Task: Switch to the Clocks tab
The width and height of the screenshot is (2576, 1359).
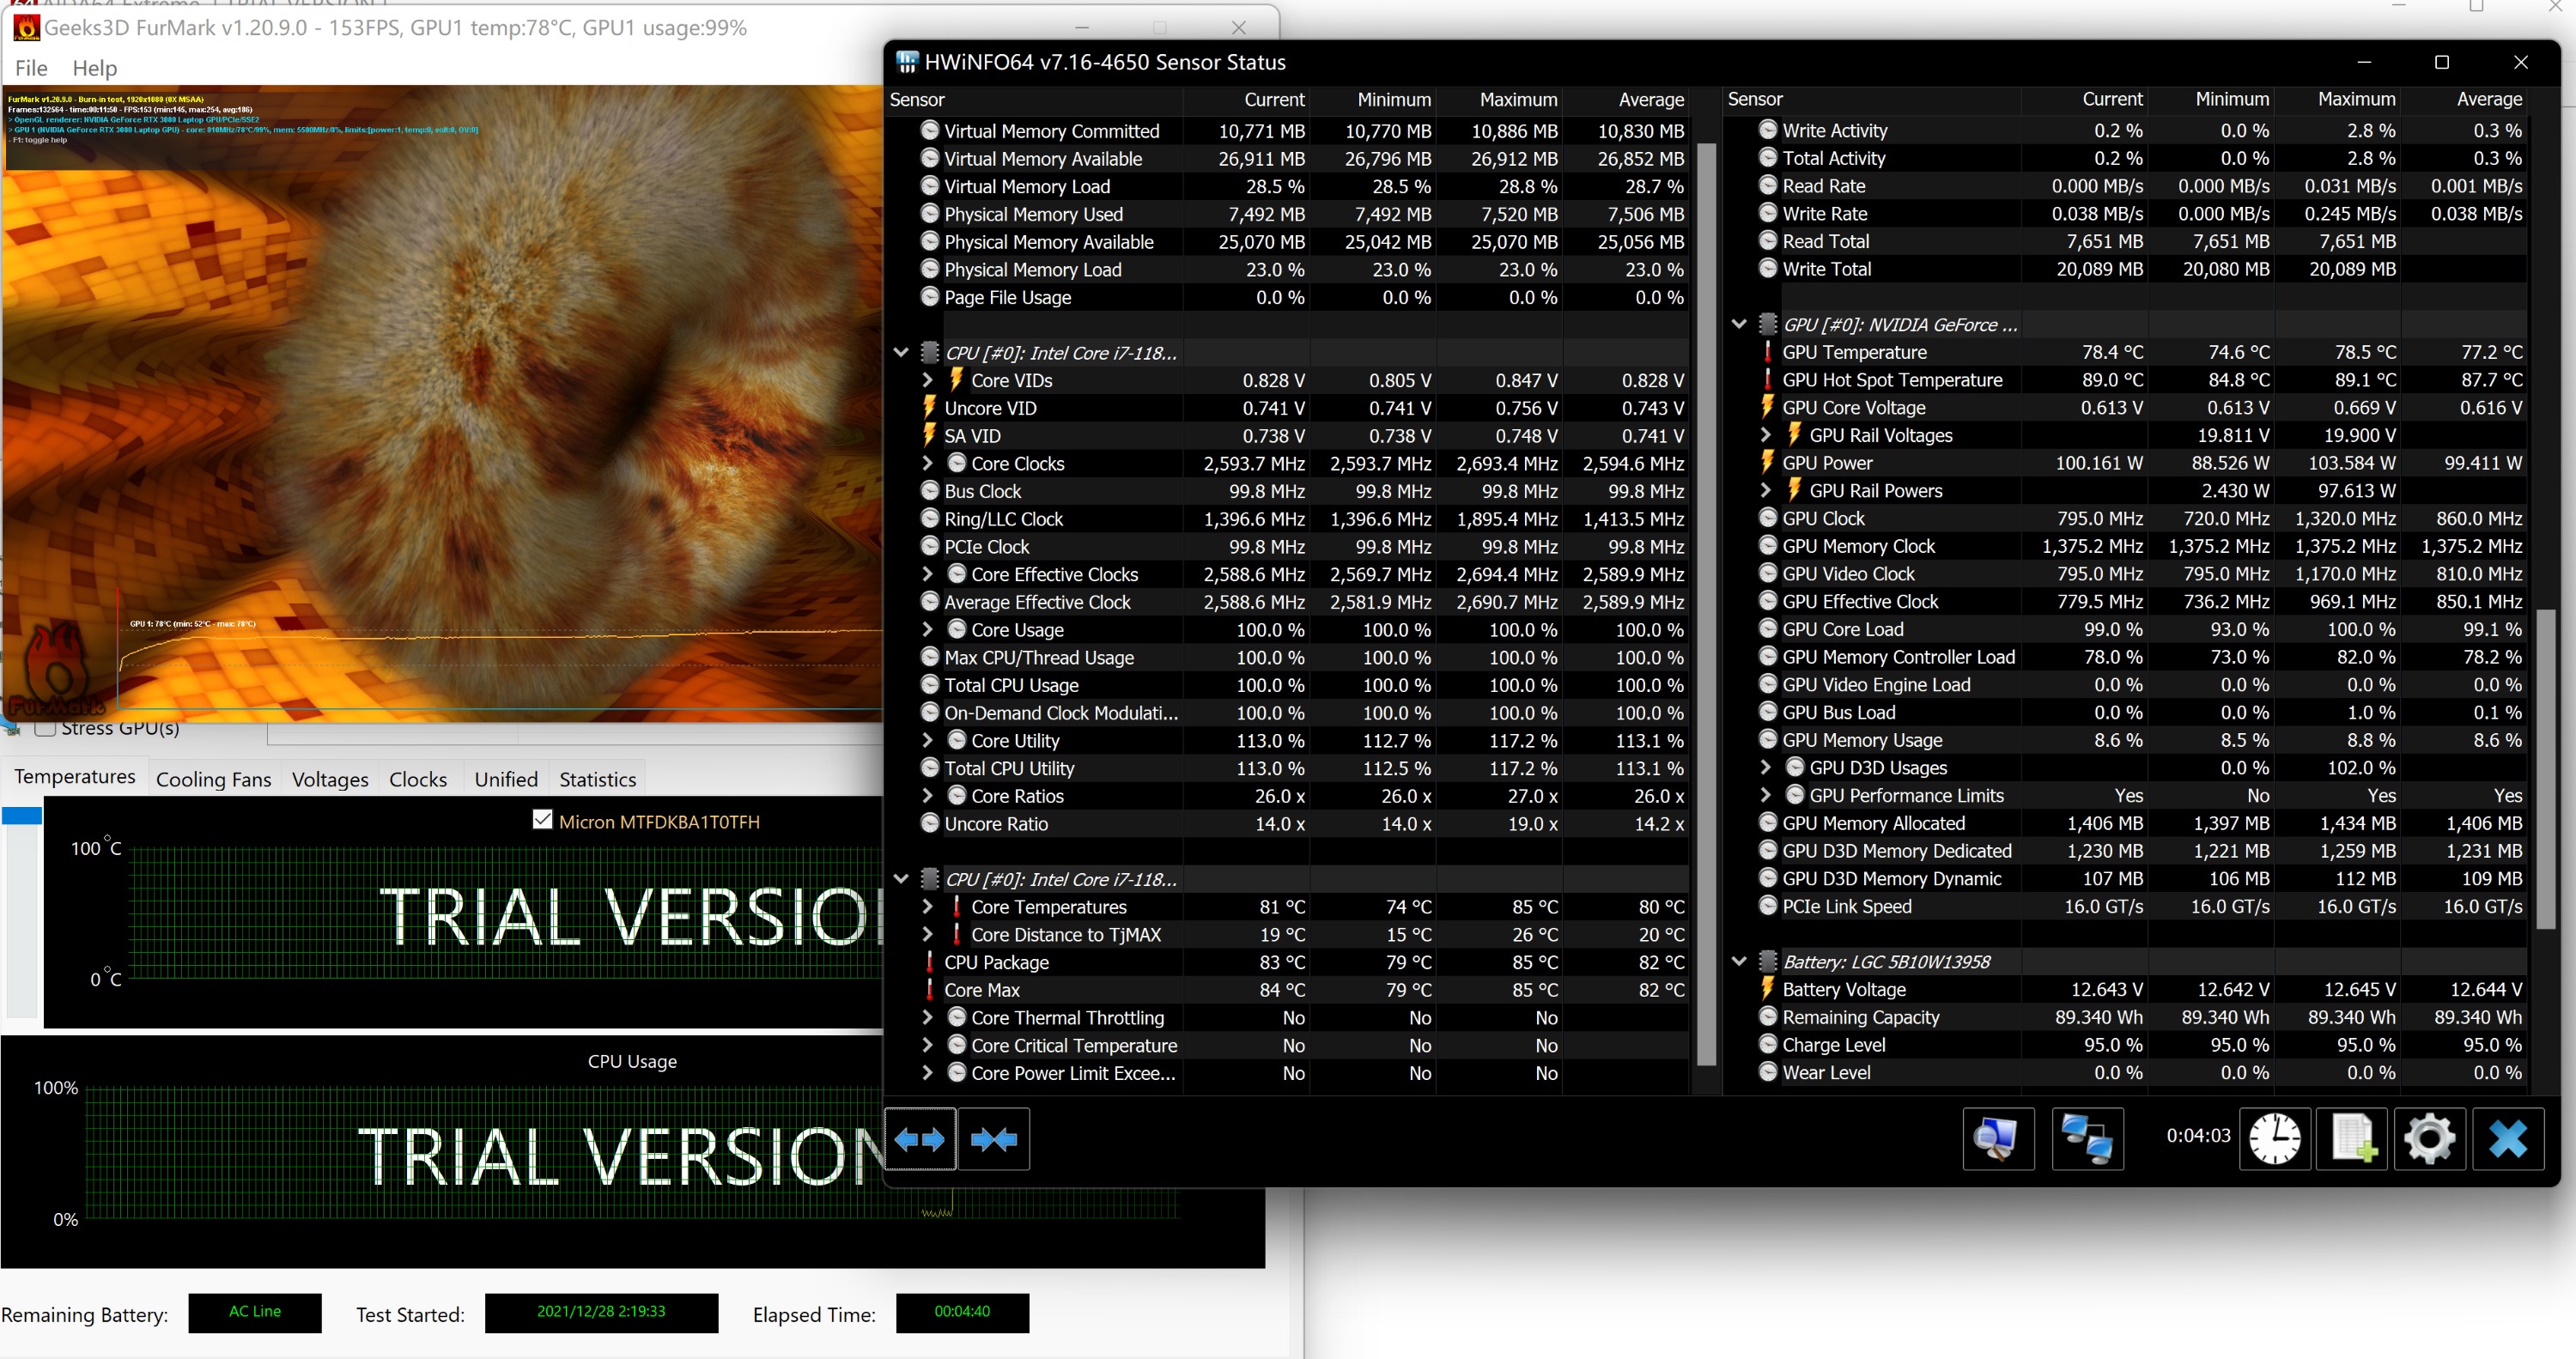Action: (418, 778)
